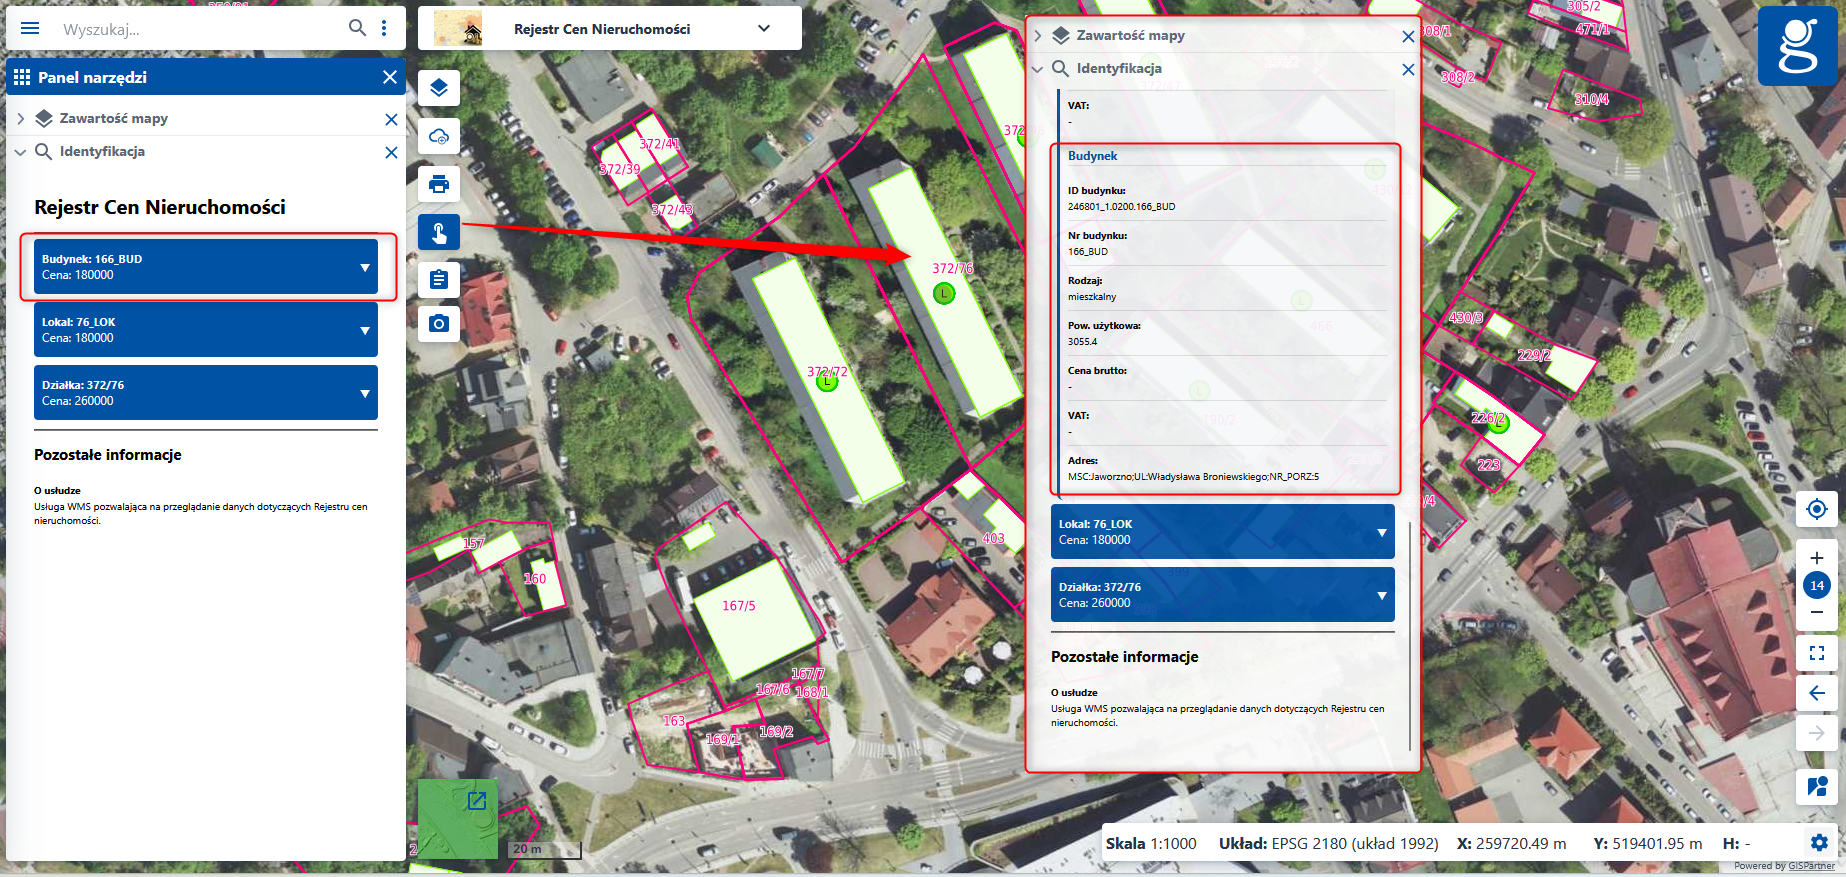Click the cloud add-service icon
The height and width of the screenshot is (877, 1846).
click(x=439, y=136)
